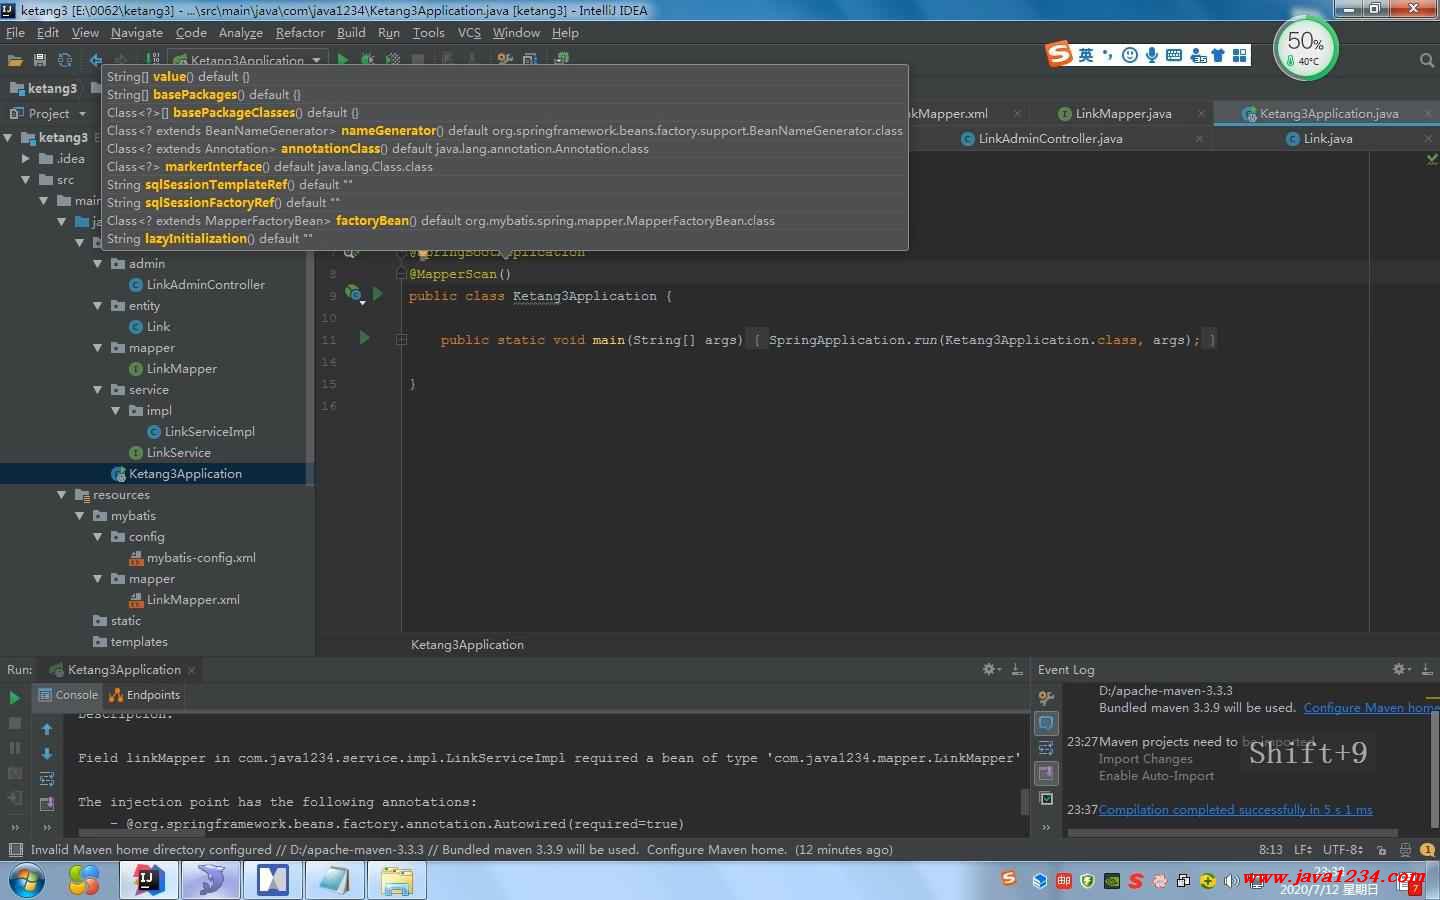
Task: Click Enable Auto-Import in Event Log
Action: [x=1156, y=776]
